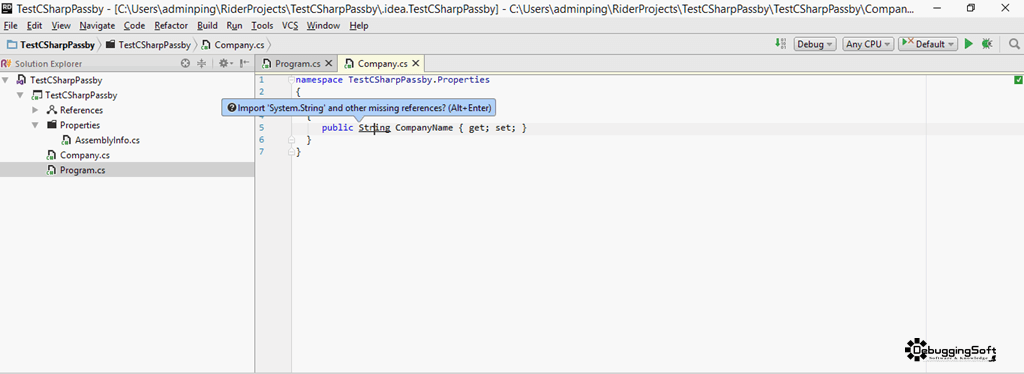Click the Company.cs file icon in breadcrumb

(x=206, y=45)
